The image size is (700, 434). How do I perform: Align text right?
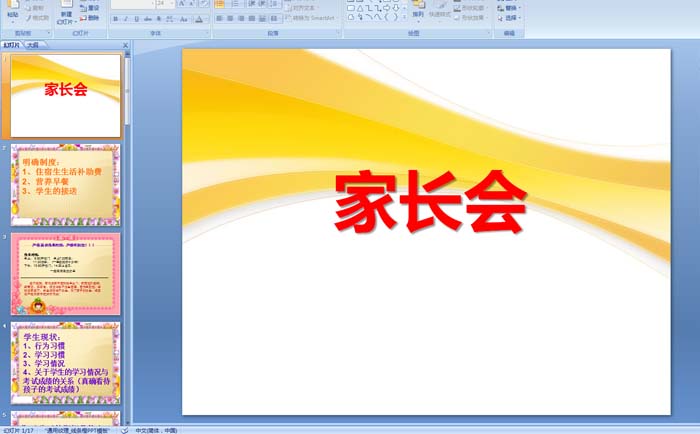pos(241,19)
